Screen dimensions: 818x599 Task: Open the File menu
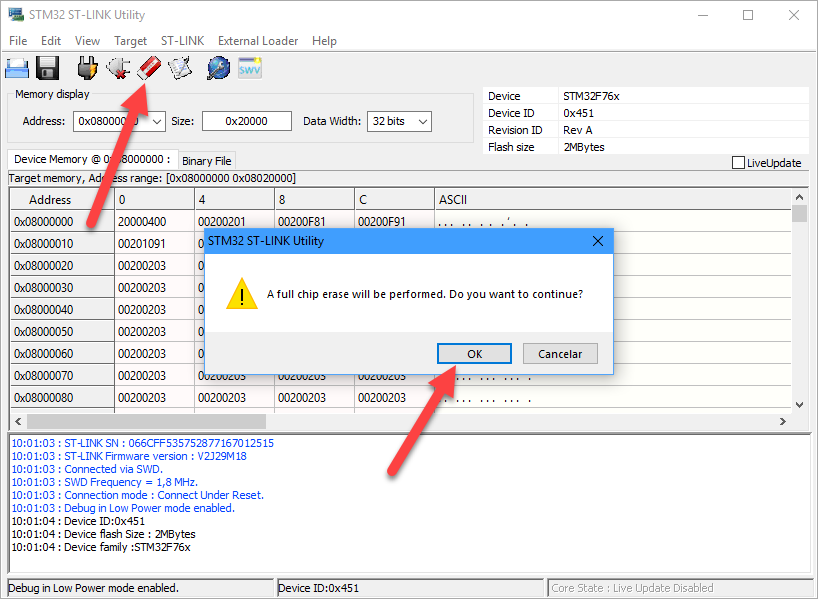pos(18,41)
